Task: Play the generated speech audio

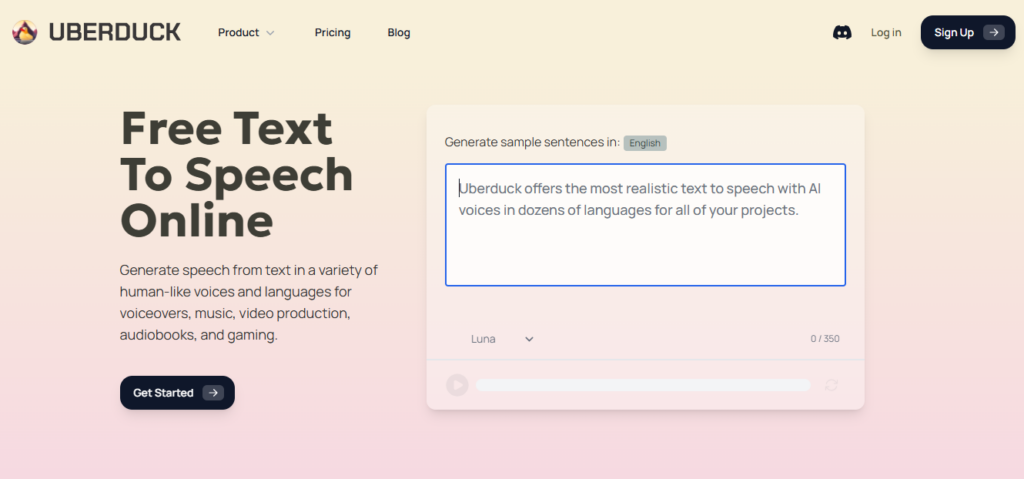Action: pyautogui.click(x=457, y=385)
